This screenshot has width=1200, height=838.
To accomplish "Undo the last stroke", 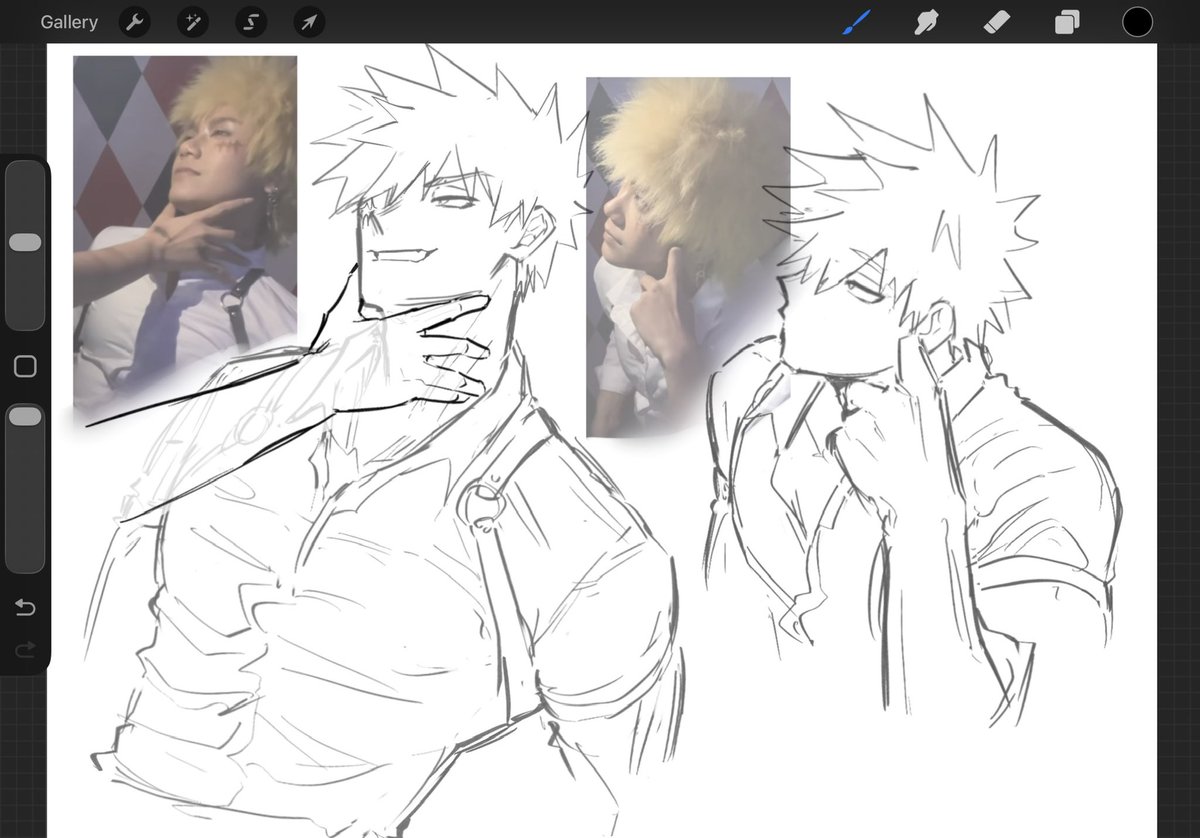I will pyautogui.click(x=25, y=608).
